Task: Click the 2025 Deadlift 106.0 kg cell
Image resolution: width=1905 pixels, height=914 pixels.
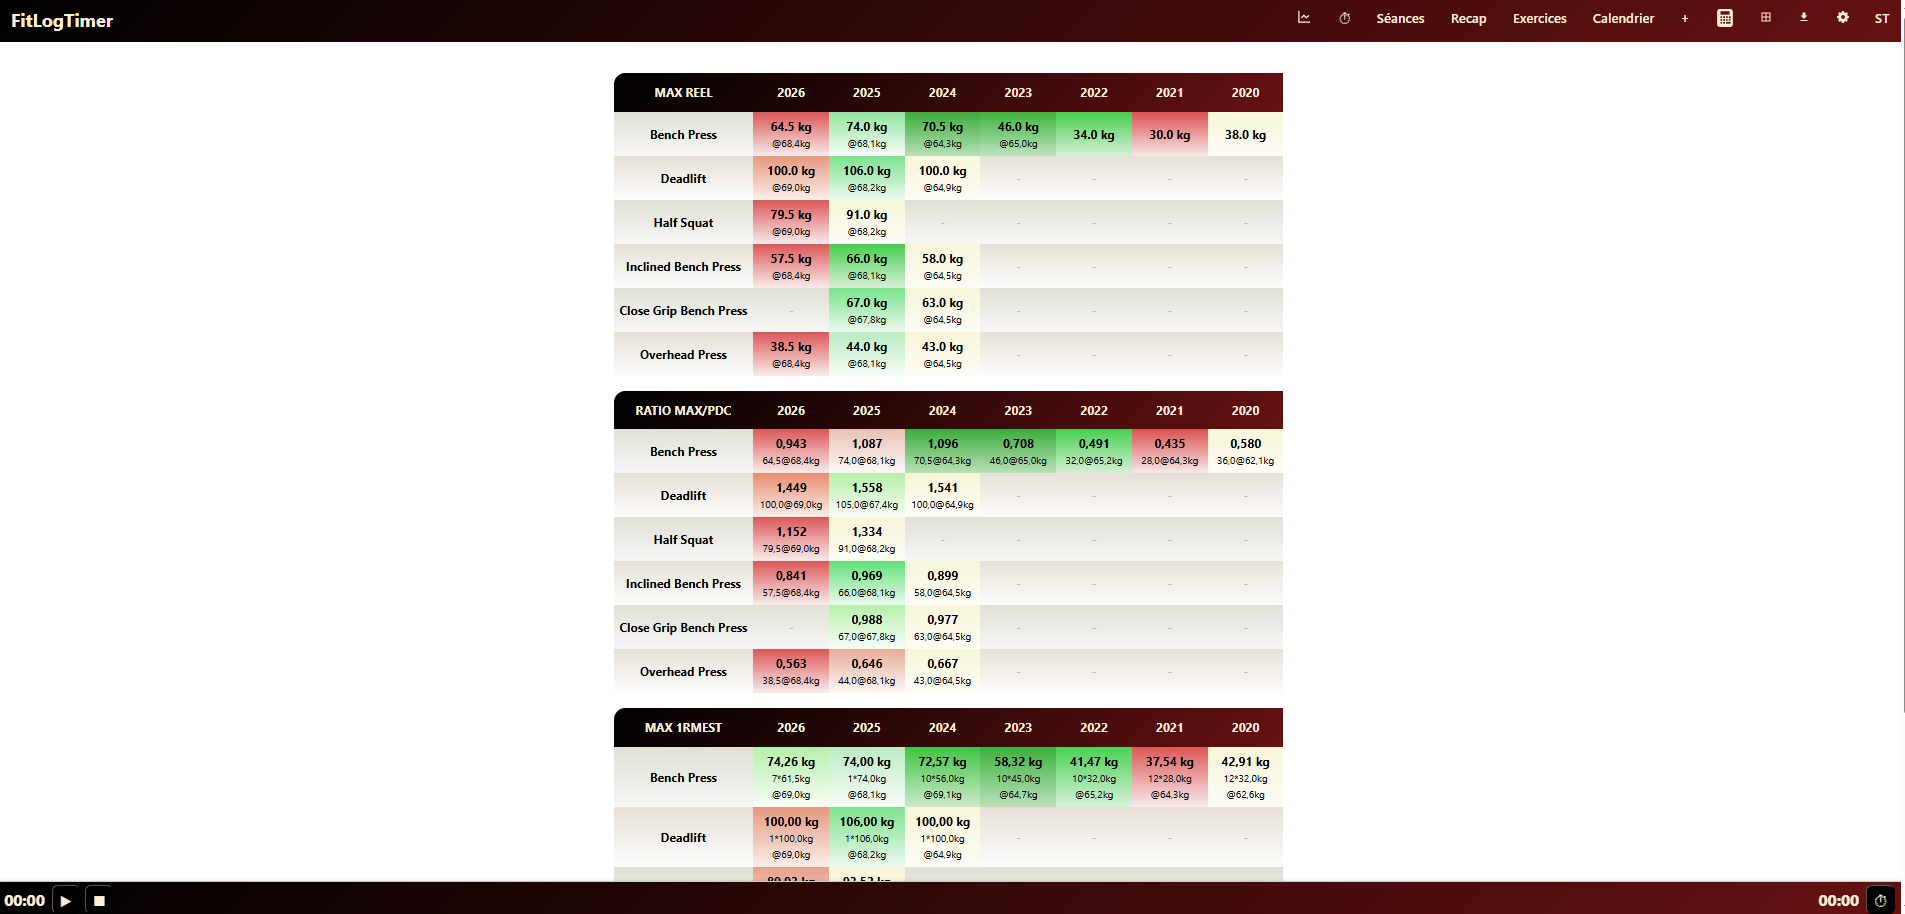Action: tap(866, 178)
